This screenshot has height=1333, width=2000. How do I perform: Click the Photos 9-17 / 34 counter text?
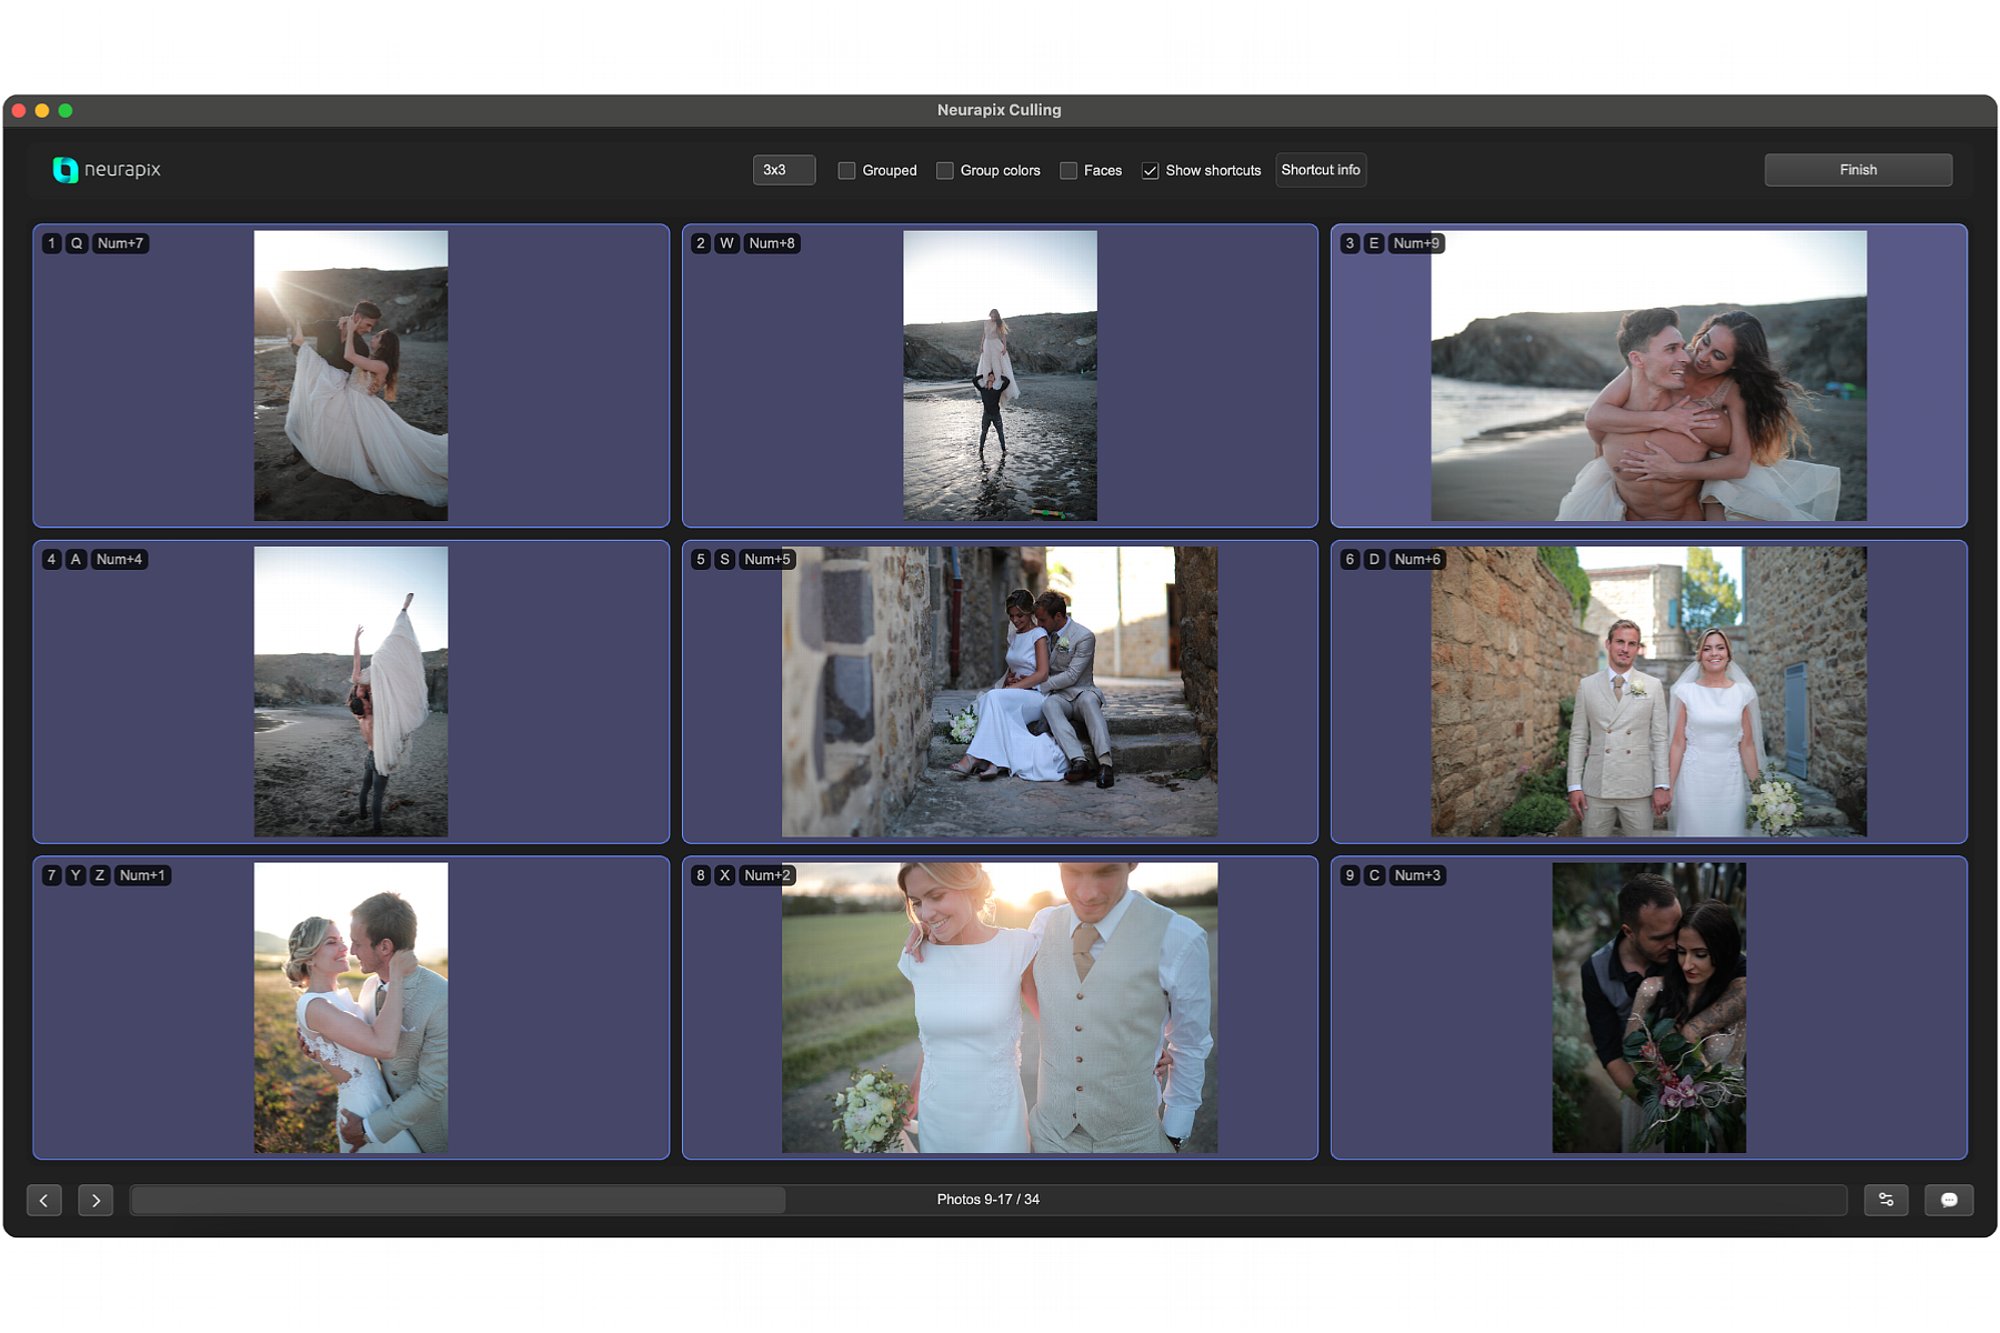[x=988, y=1199]
